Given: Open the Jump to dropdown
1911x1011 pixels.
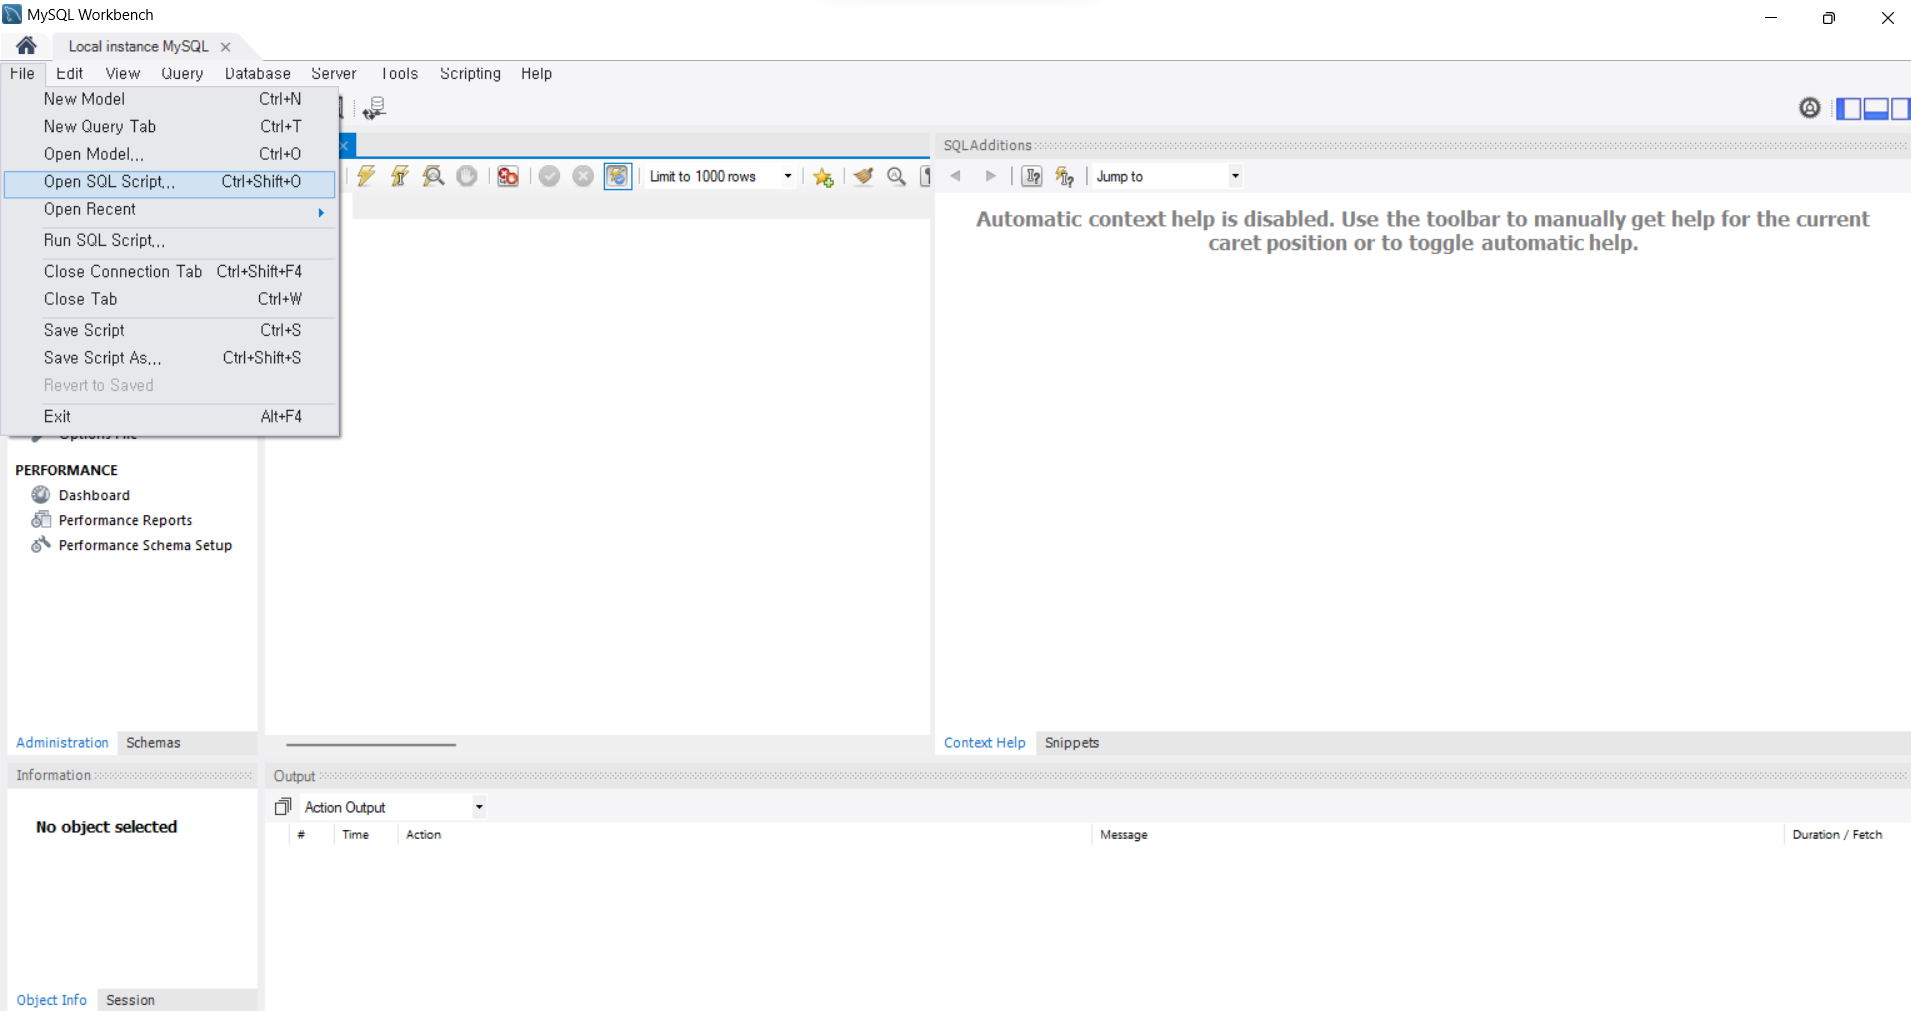Looking at the screenshot, I should click(x=1235, y=176).
